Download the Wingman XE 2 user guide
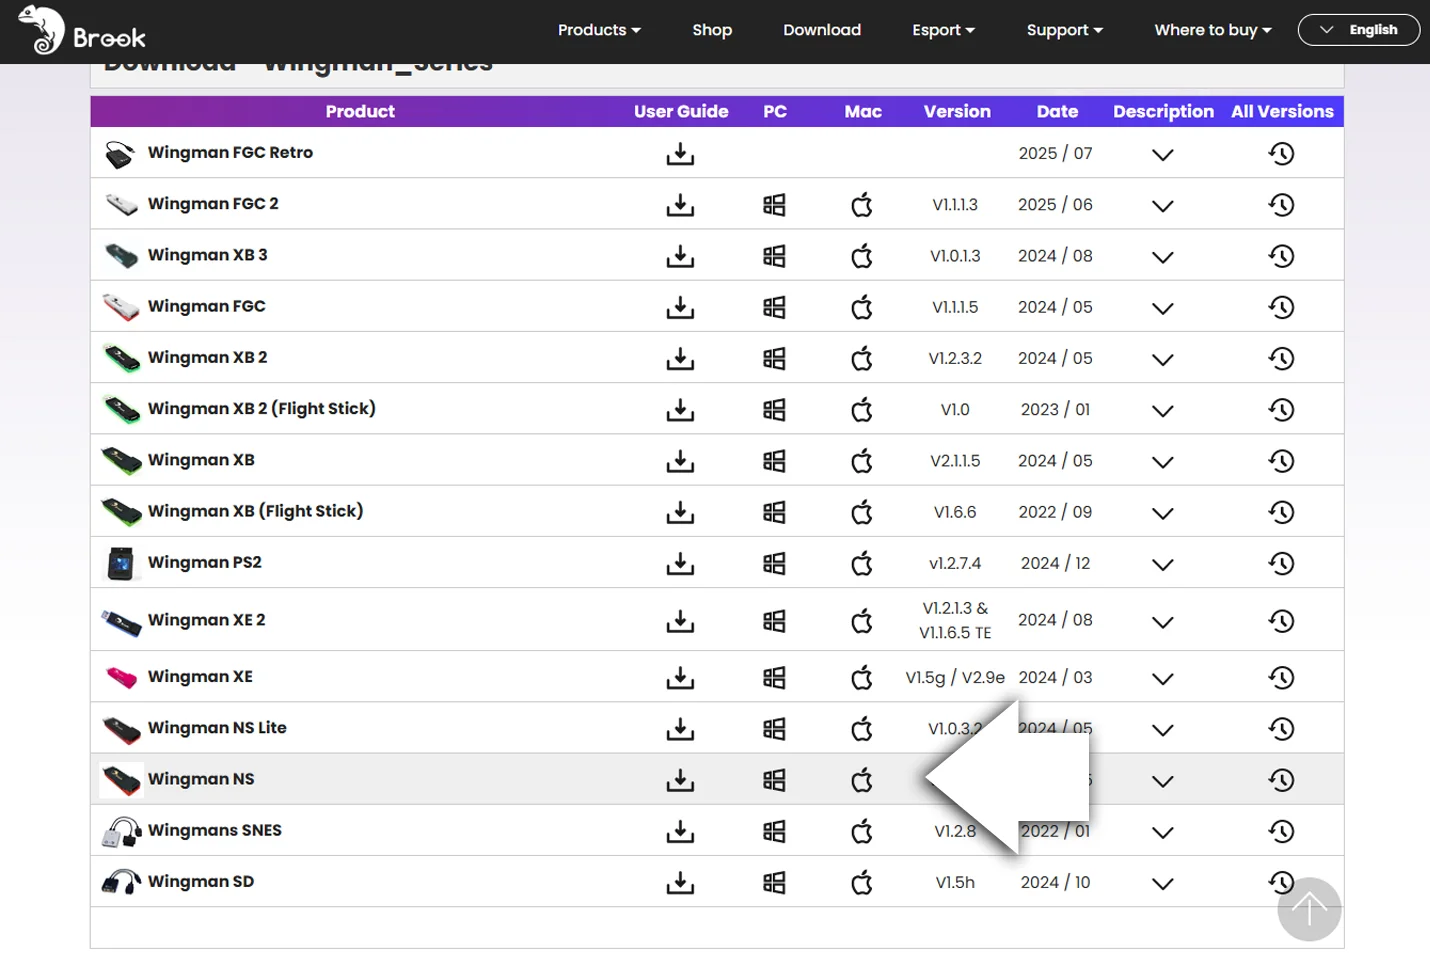Image resolution: width=1430 pixels, height=953 pixels. click(x=680, y=621)
